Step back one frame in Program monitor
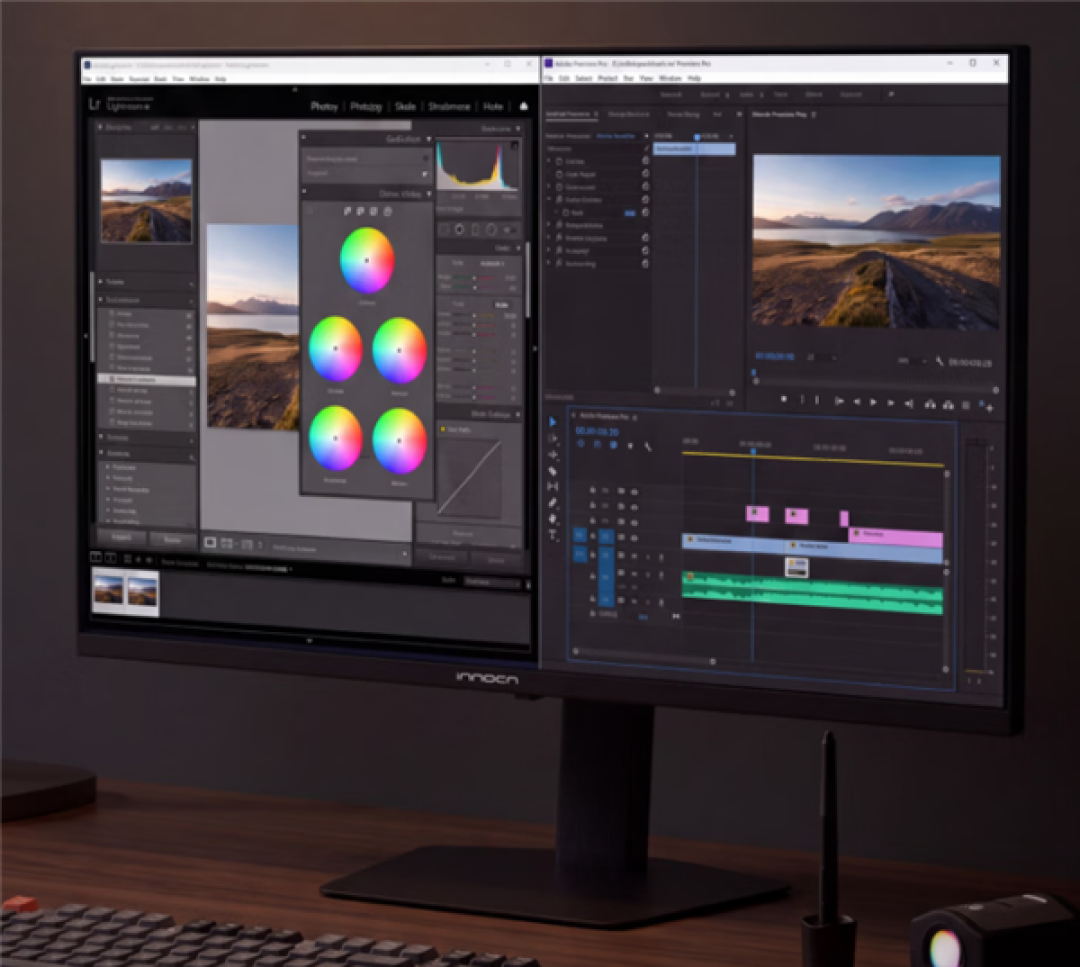Image resolution: width=1080 pixels, height=967 pixels. pyautogui.click(x=856, y=402)
